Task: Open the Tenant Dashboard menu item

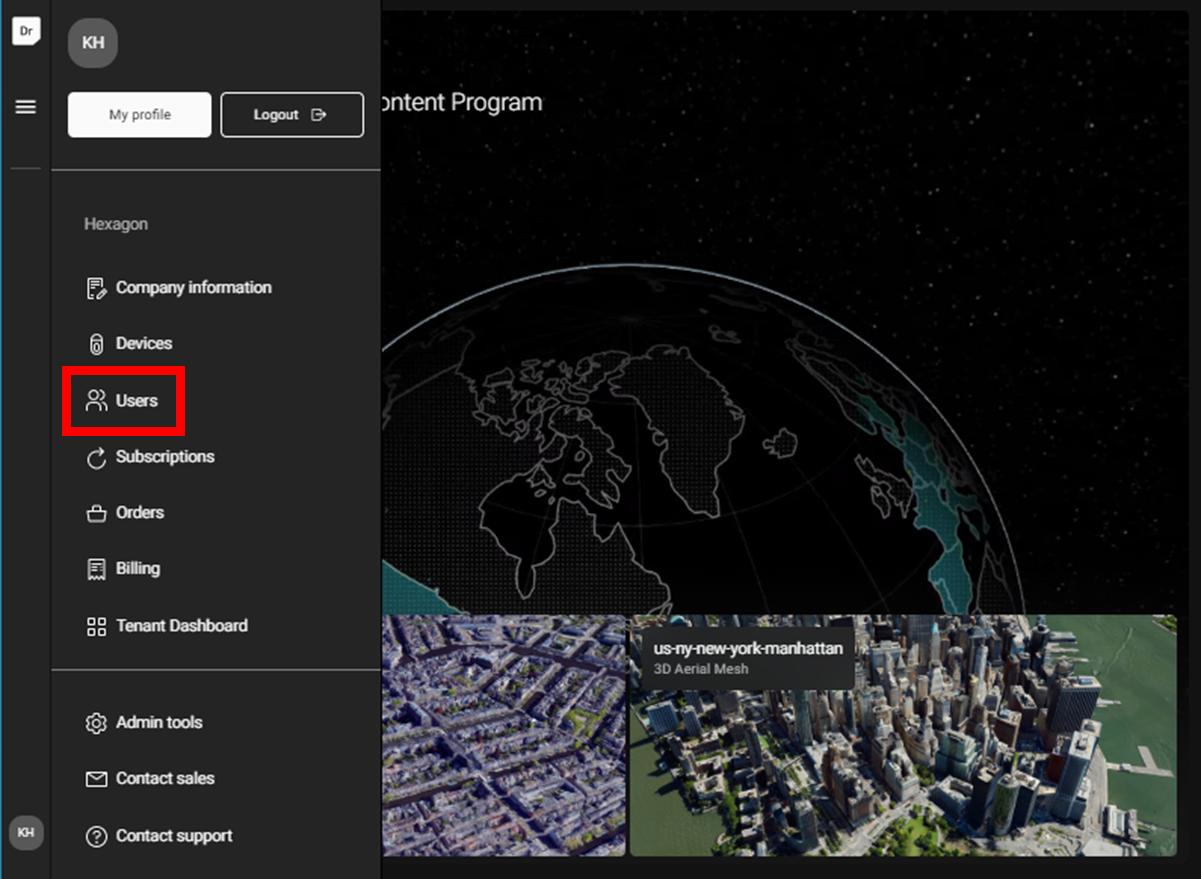Action: click(181, 626)
